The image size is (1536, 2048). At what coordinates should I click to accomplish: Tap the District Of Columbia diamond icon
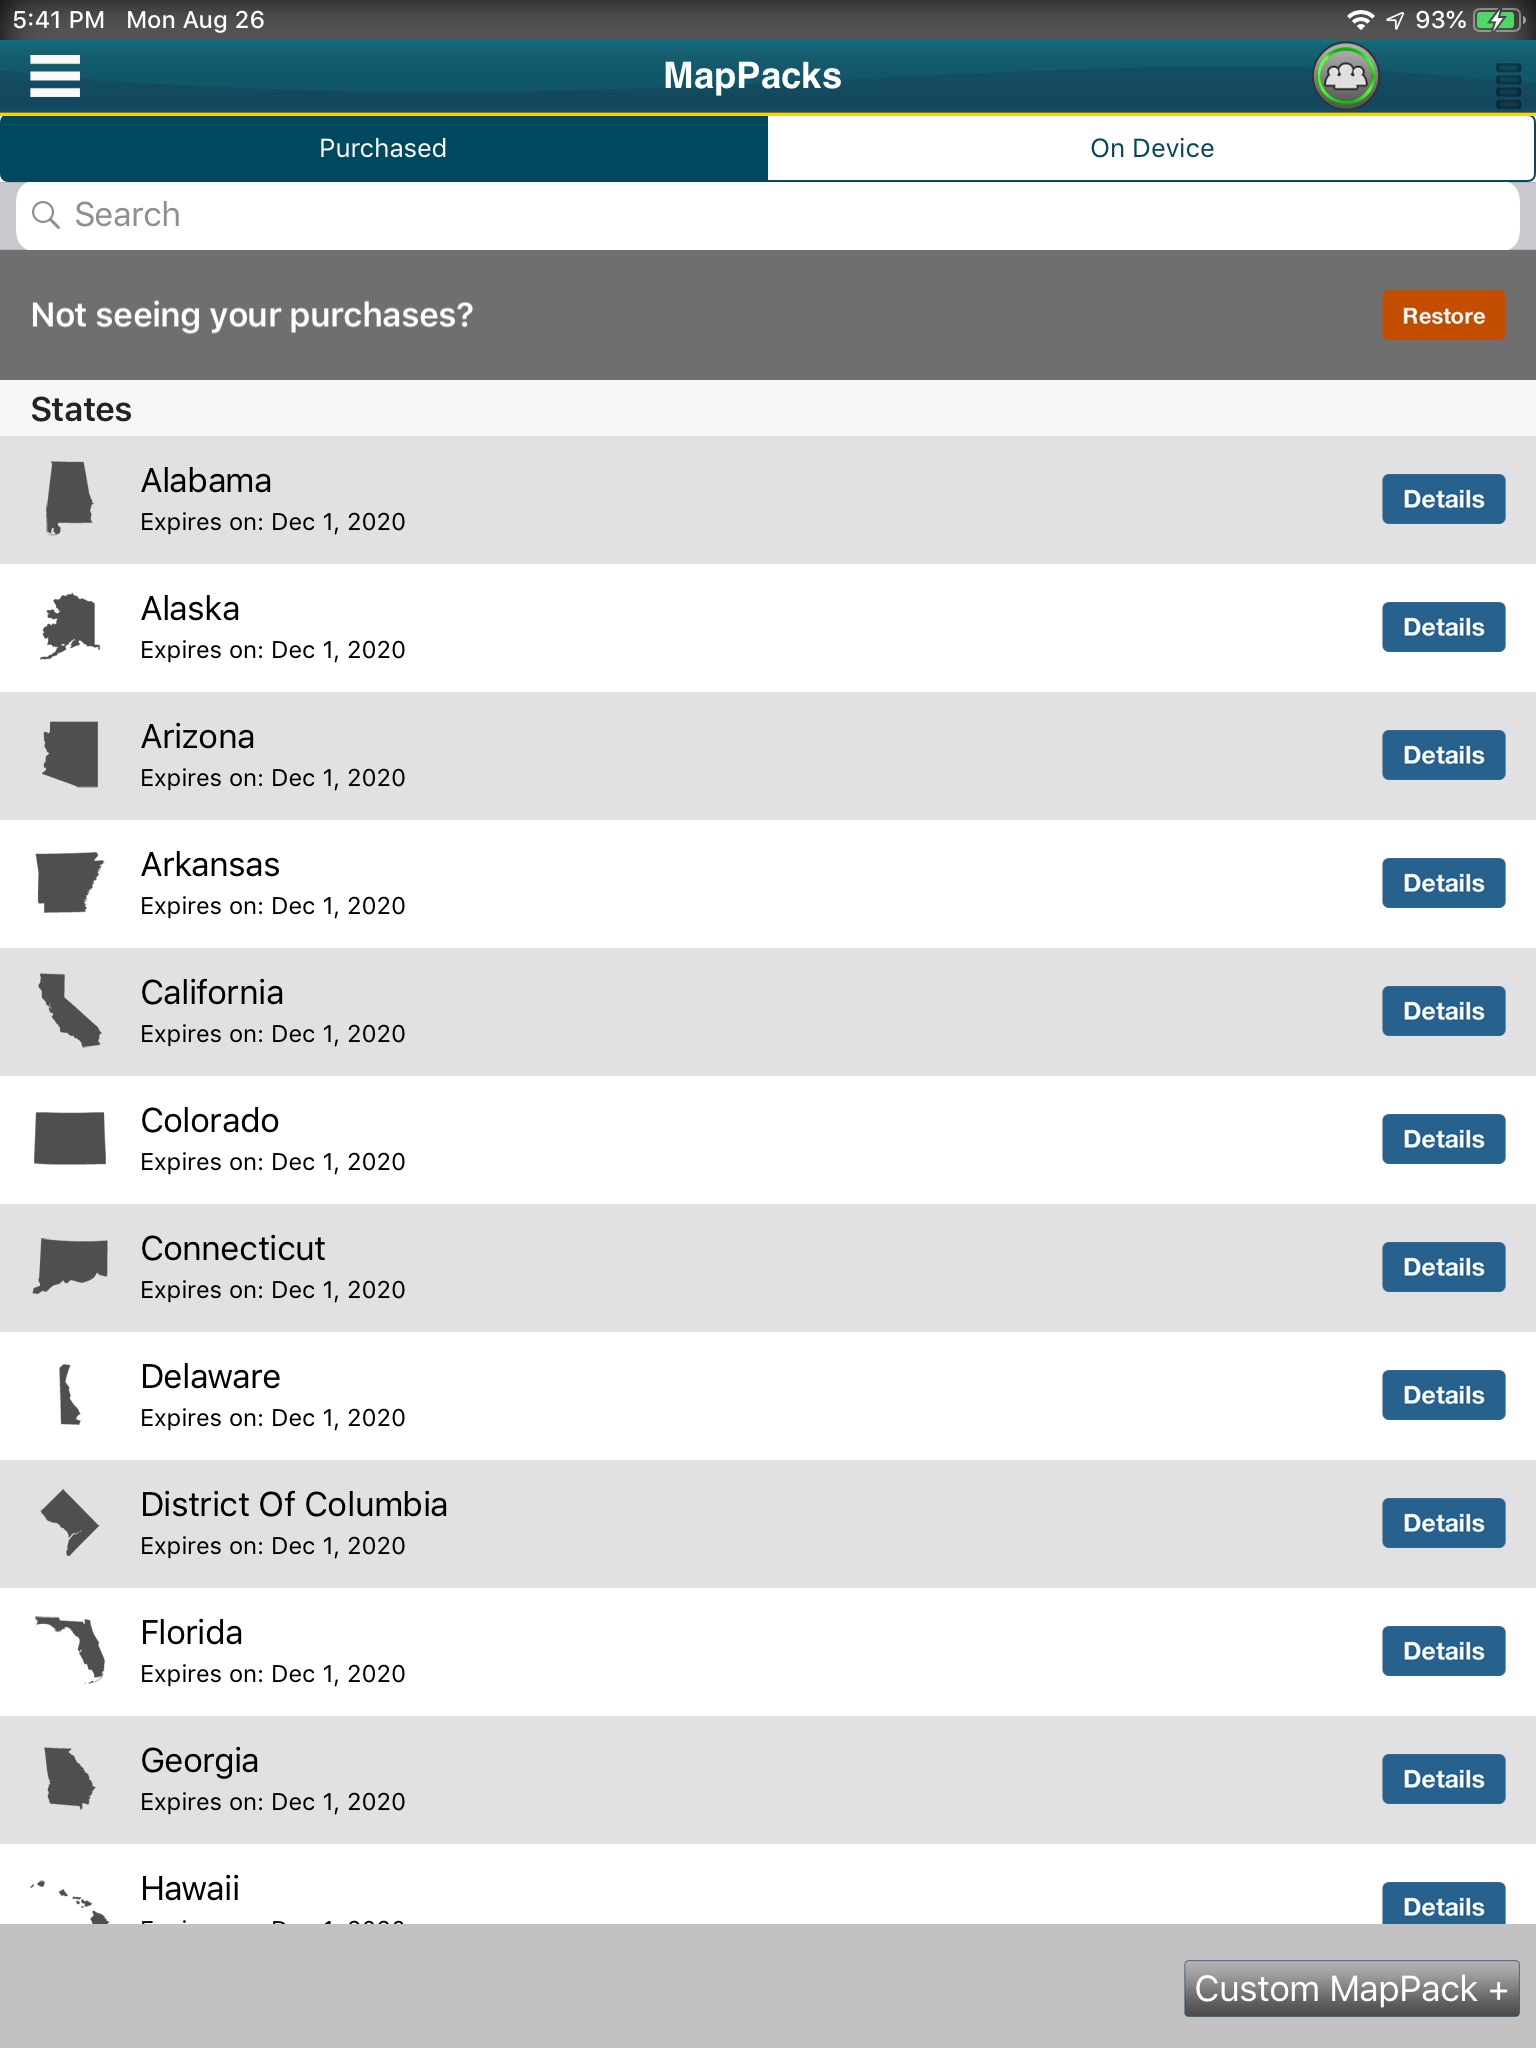[x=70, y=1522]
